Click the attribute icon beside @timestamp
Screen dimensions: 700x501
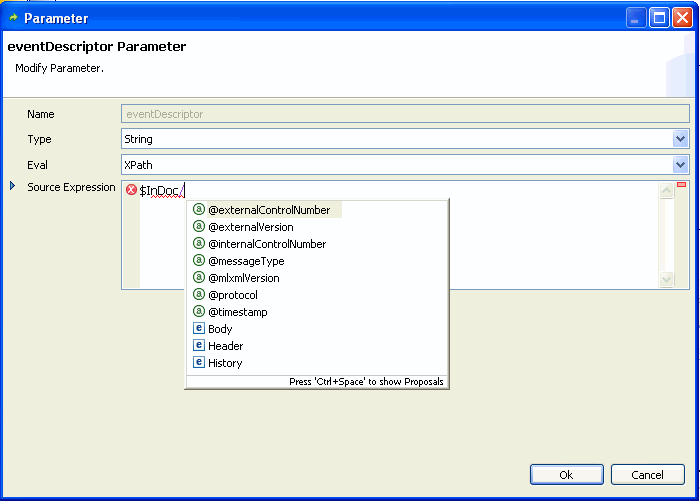pos(199,311)
